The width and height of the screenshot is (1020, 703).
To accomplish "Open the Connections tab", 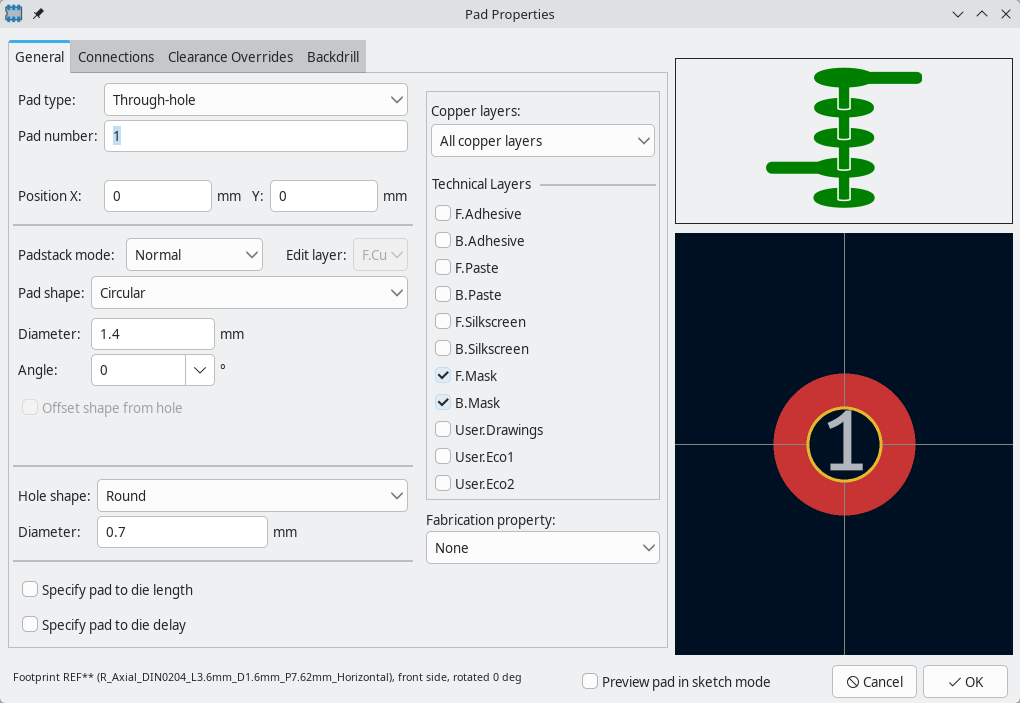I will 116,57.
